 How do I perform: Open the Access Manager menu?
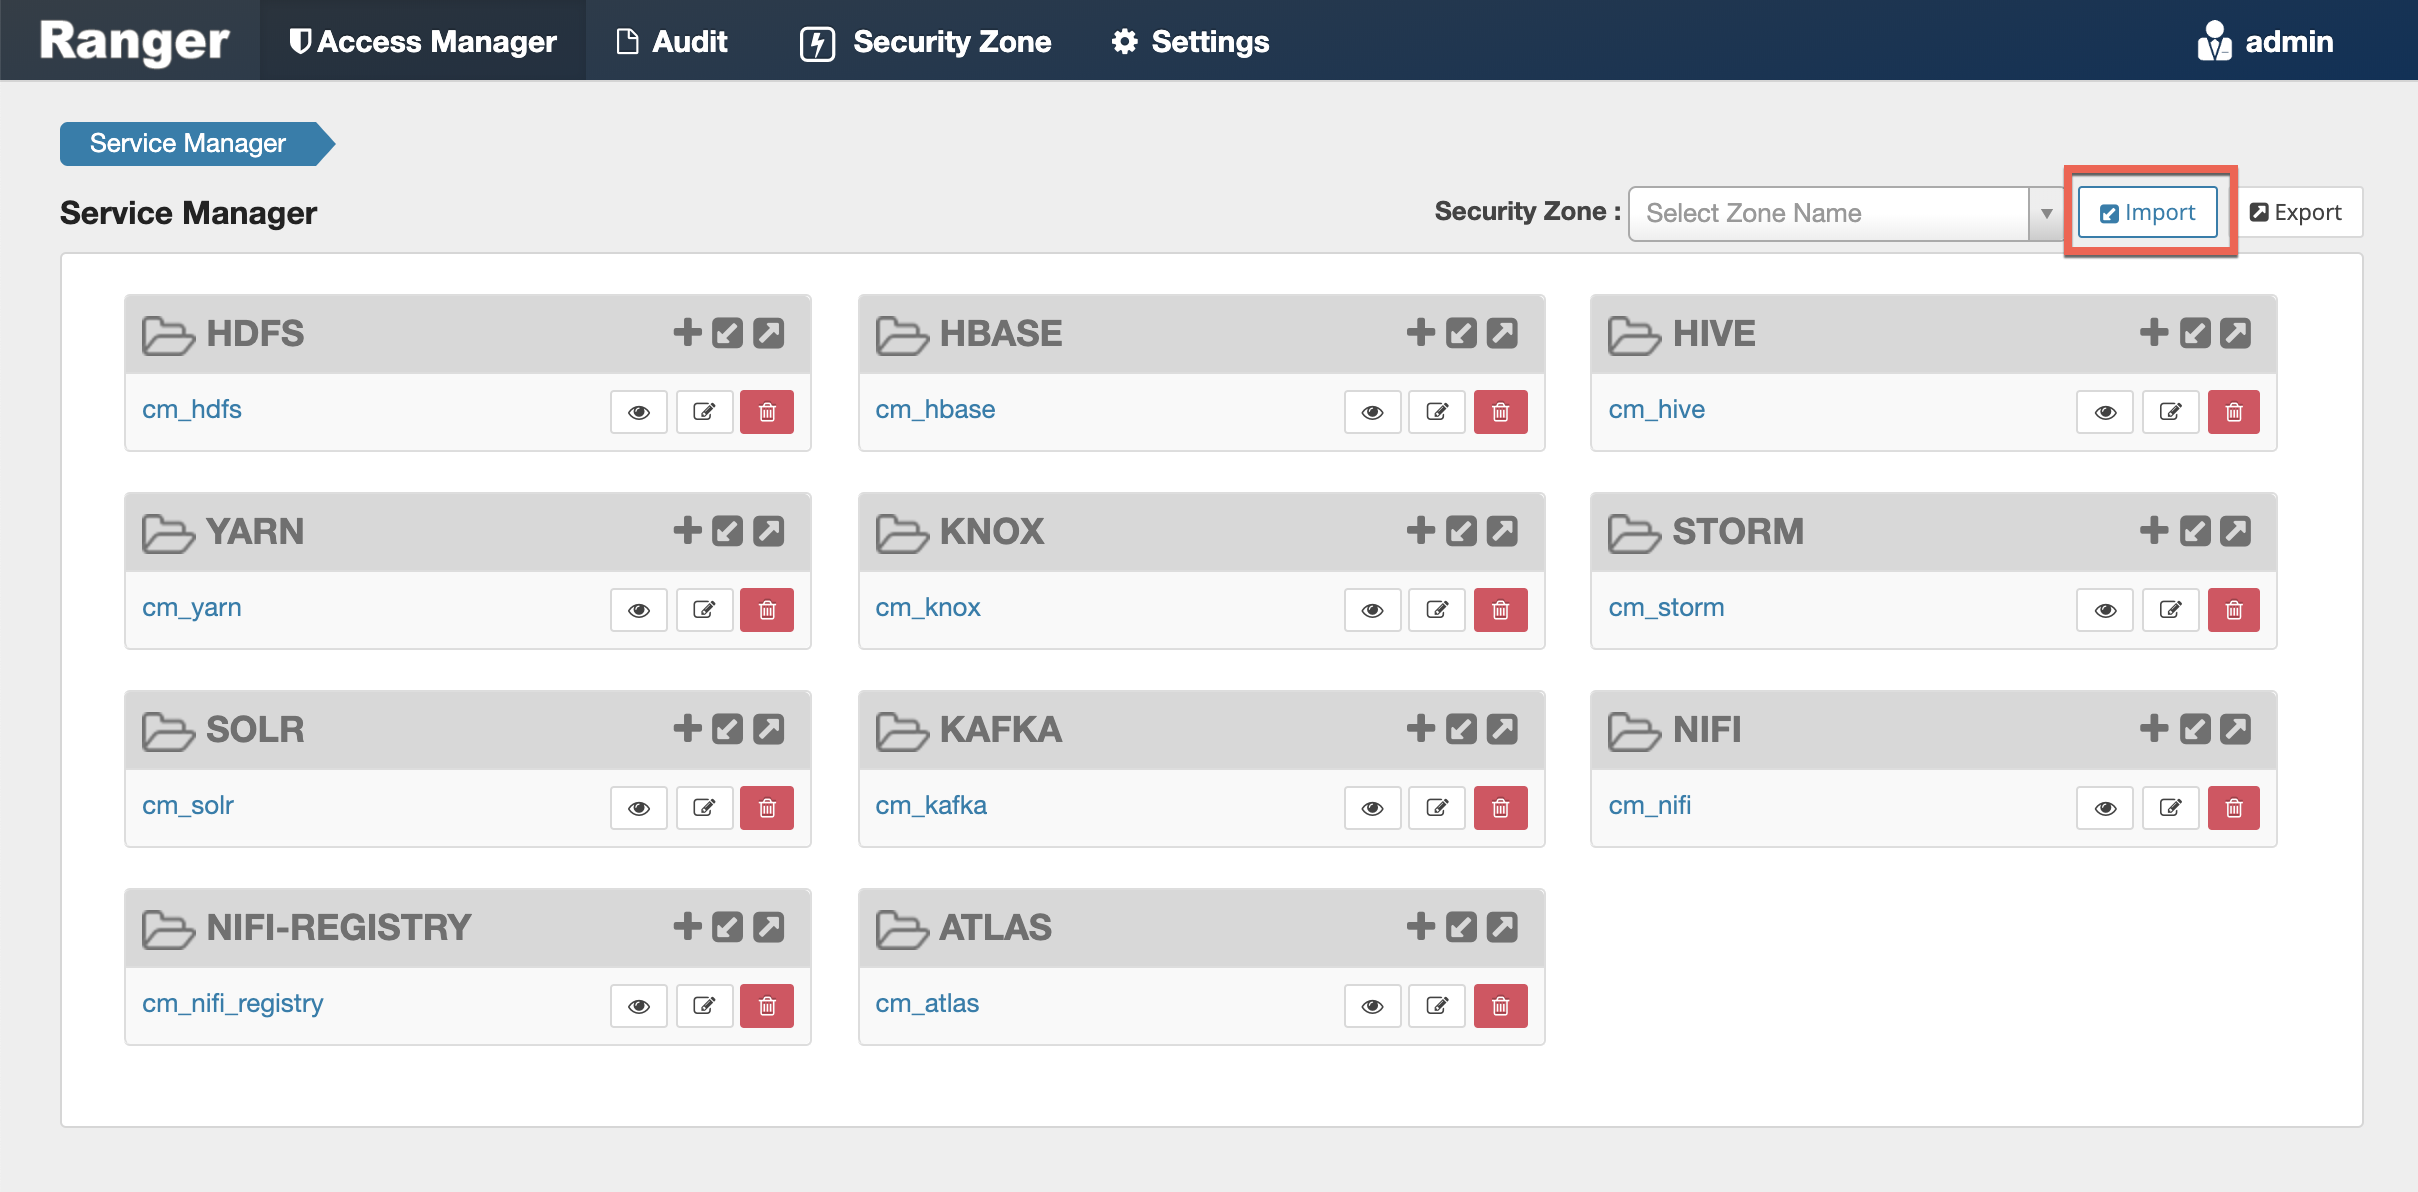422,41
